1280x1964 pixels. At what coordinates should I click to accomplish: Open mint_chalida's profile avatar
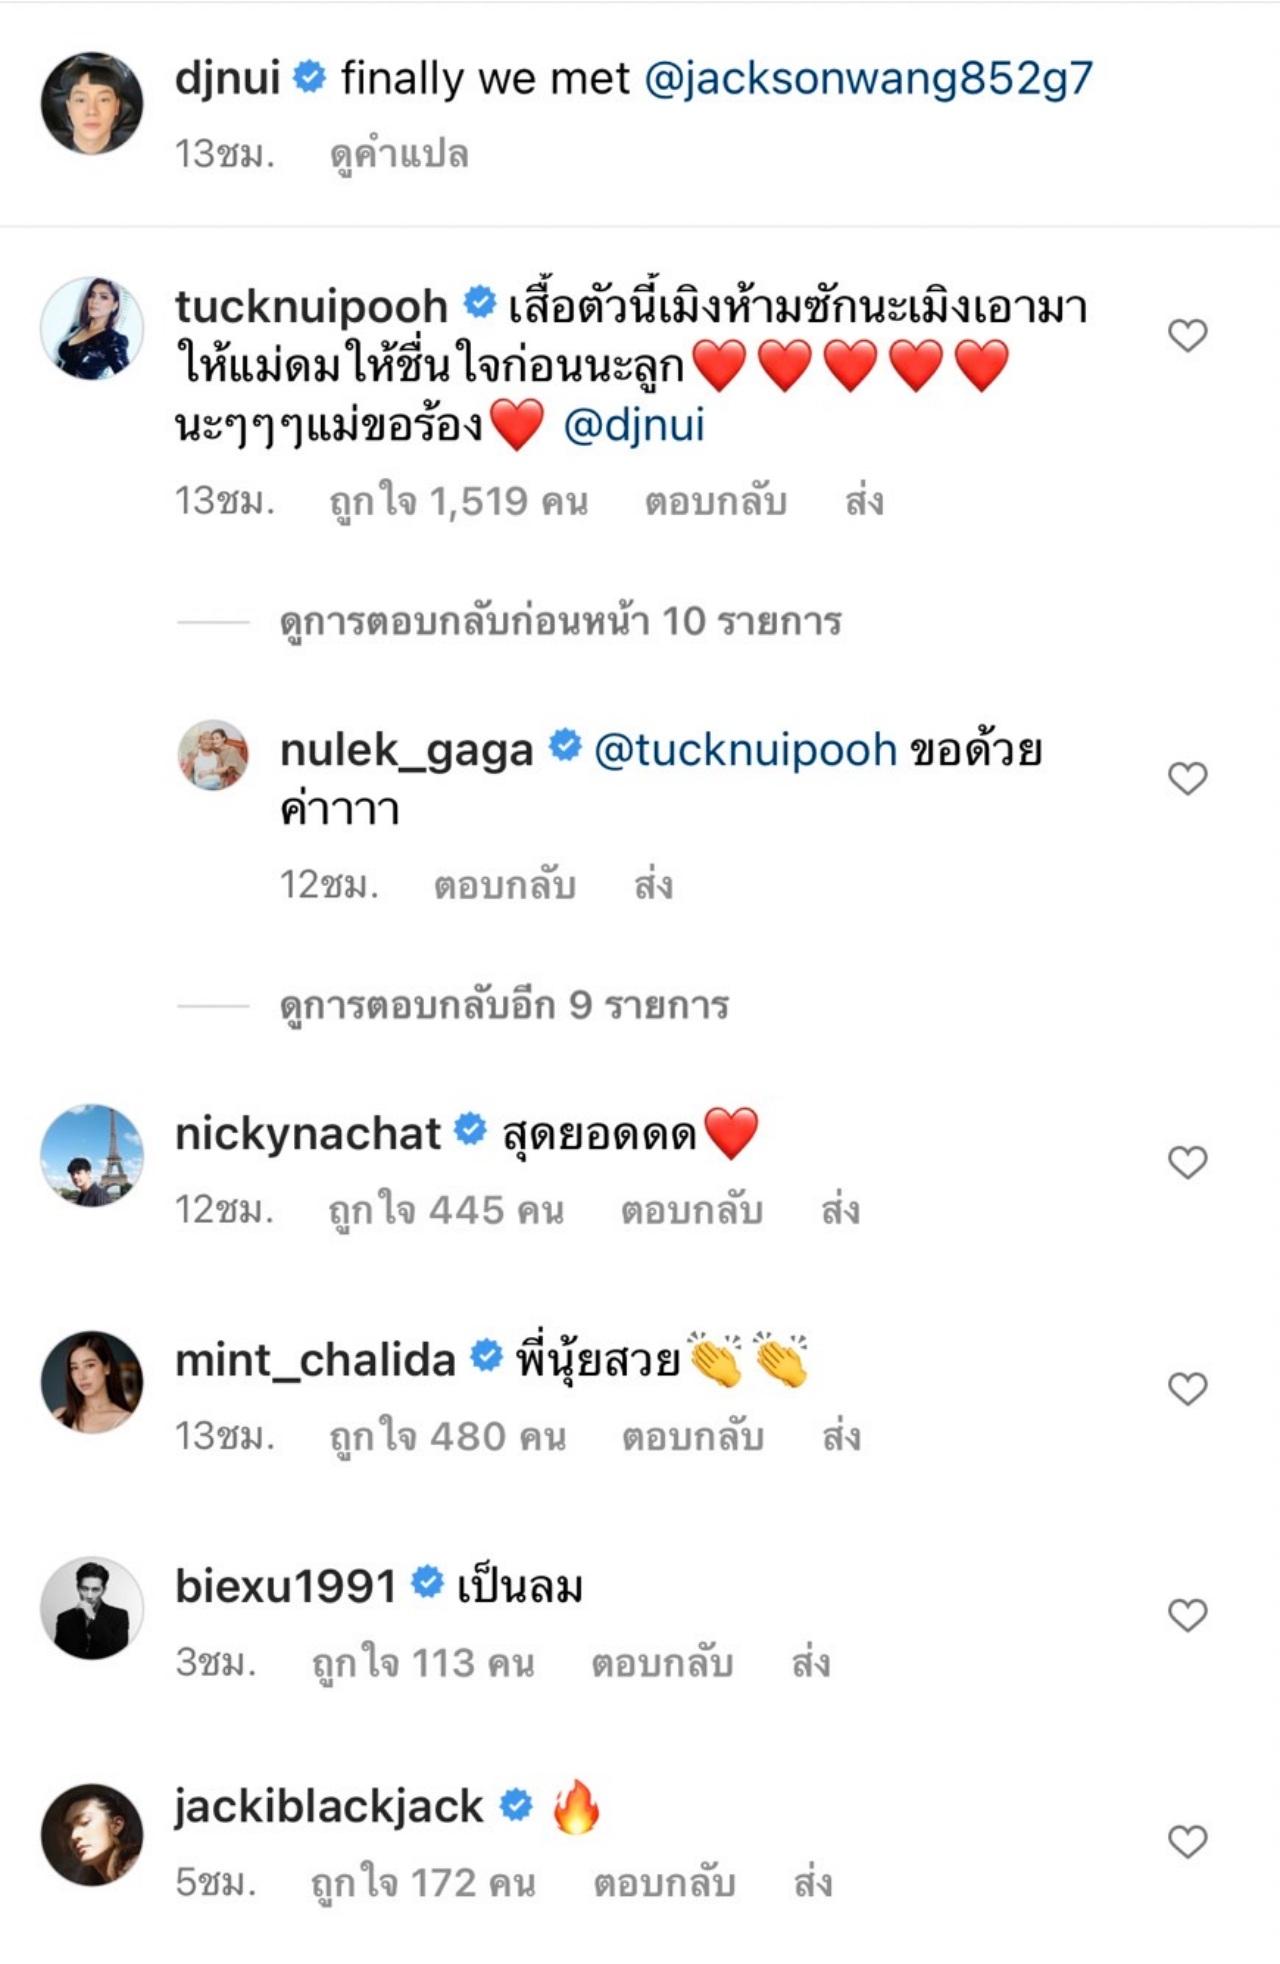point(92,1382)
